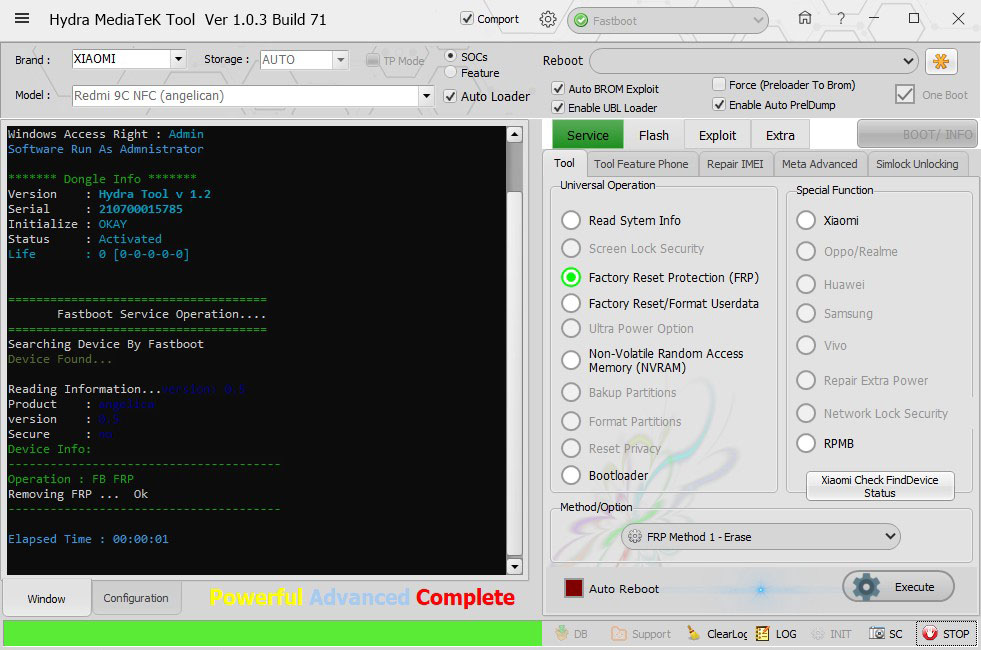Screen dimensions: 981x650
Task: Click the orange asterisk reboot button
Action: tap(941, 61)
